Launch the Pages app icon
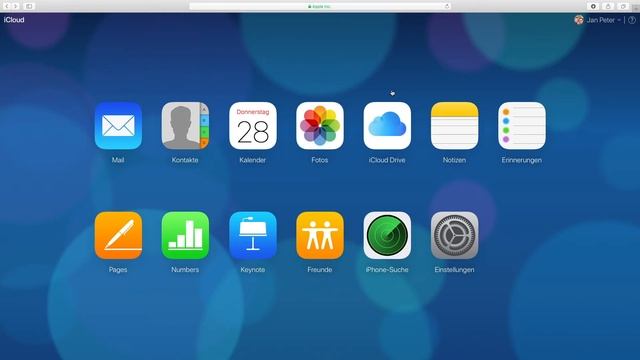640x360 pixels. pos(118,236)
